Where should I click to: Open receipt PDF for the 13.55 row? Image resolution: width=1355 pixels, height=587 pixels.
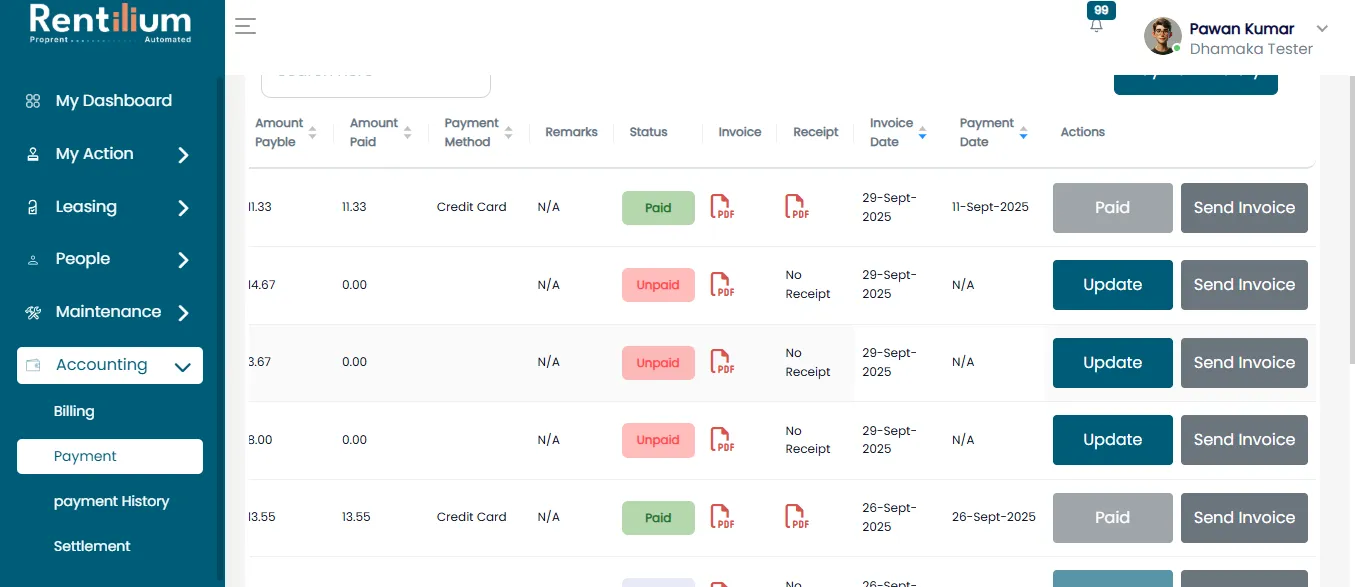pyautogui.click(x=797, y=517)
